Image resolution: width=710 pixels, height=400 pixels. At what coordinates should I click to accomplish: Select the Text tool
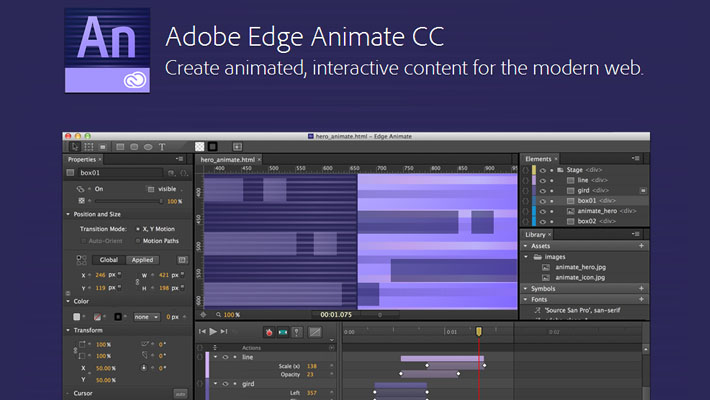[x=162, y=147]
